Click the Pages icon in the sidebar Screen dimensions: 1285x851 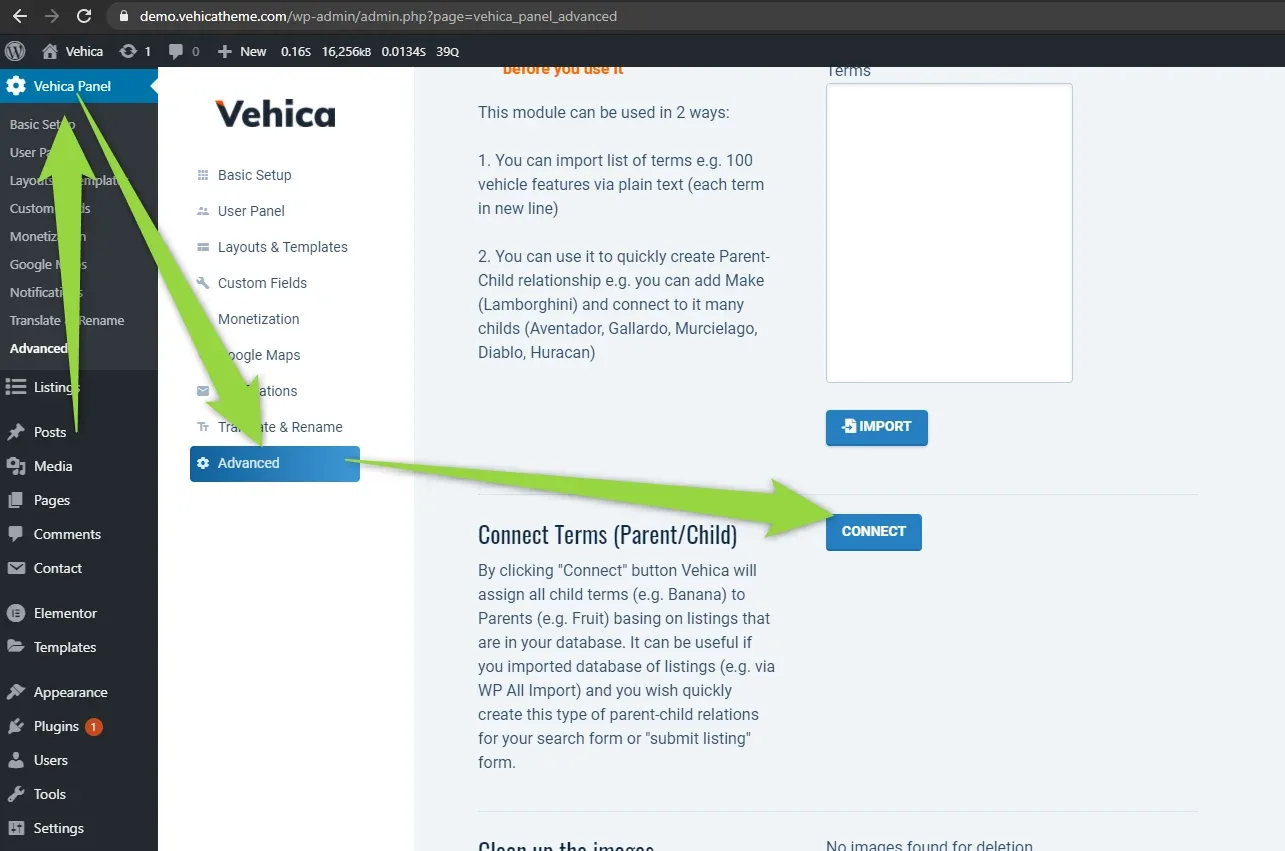16,500
